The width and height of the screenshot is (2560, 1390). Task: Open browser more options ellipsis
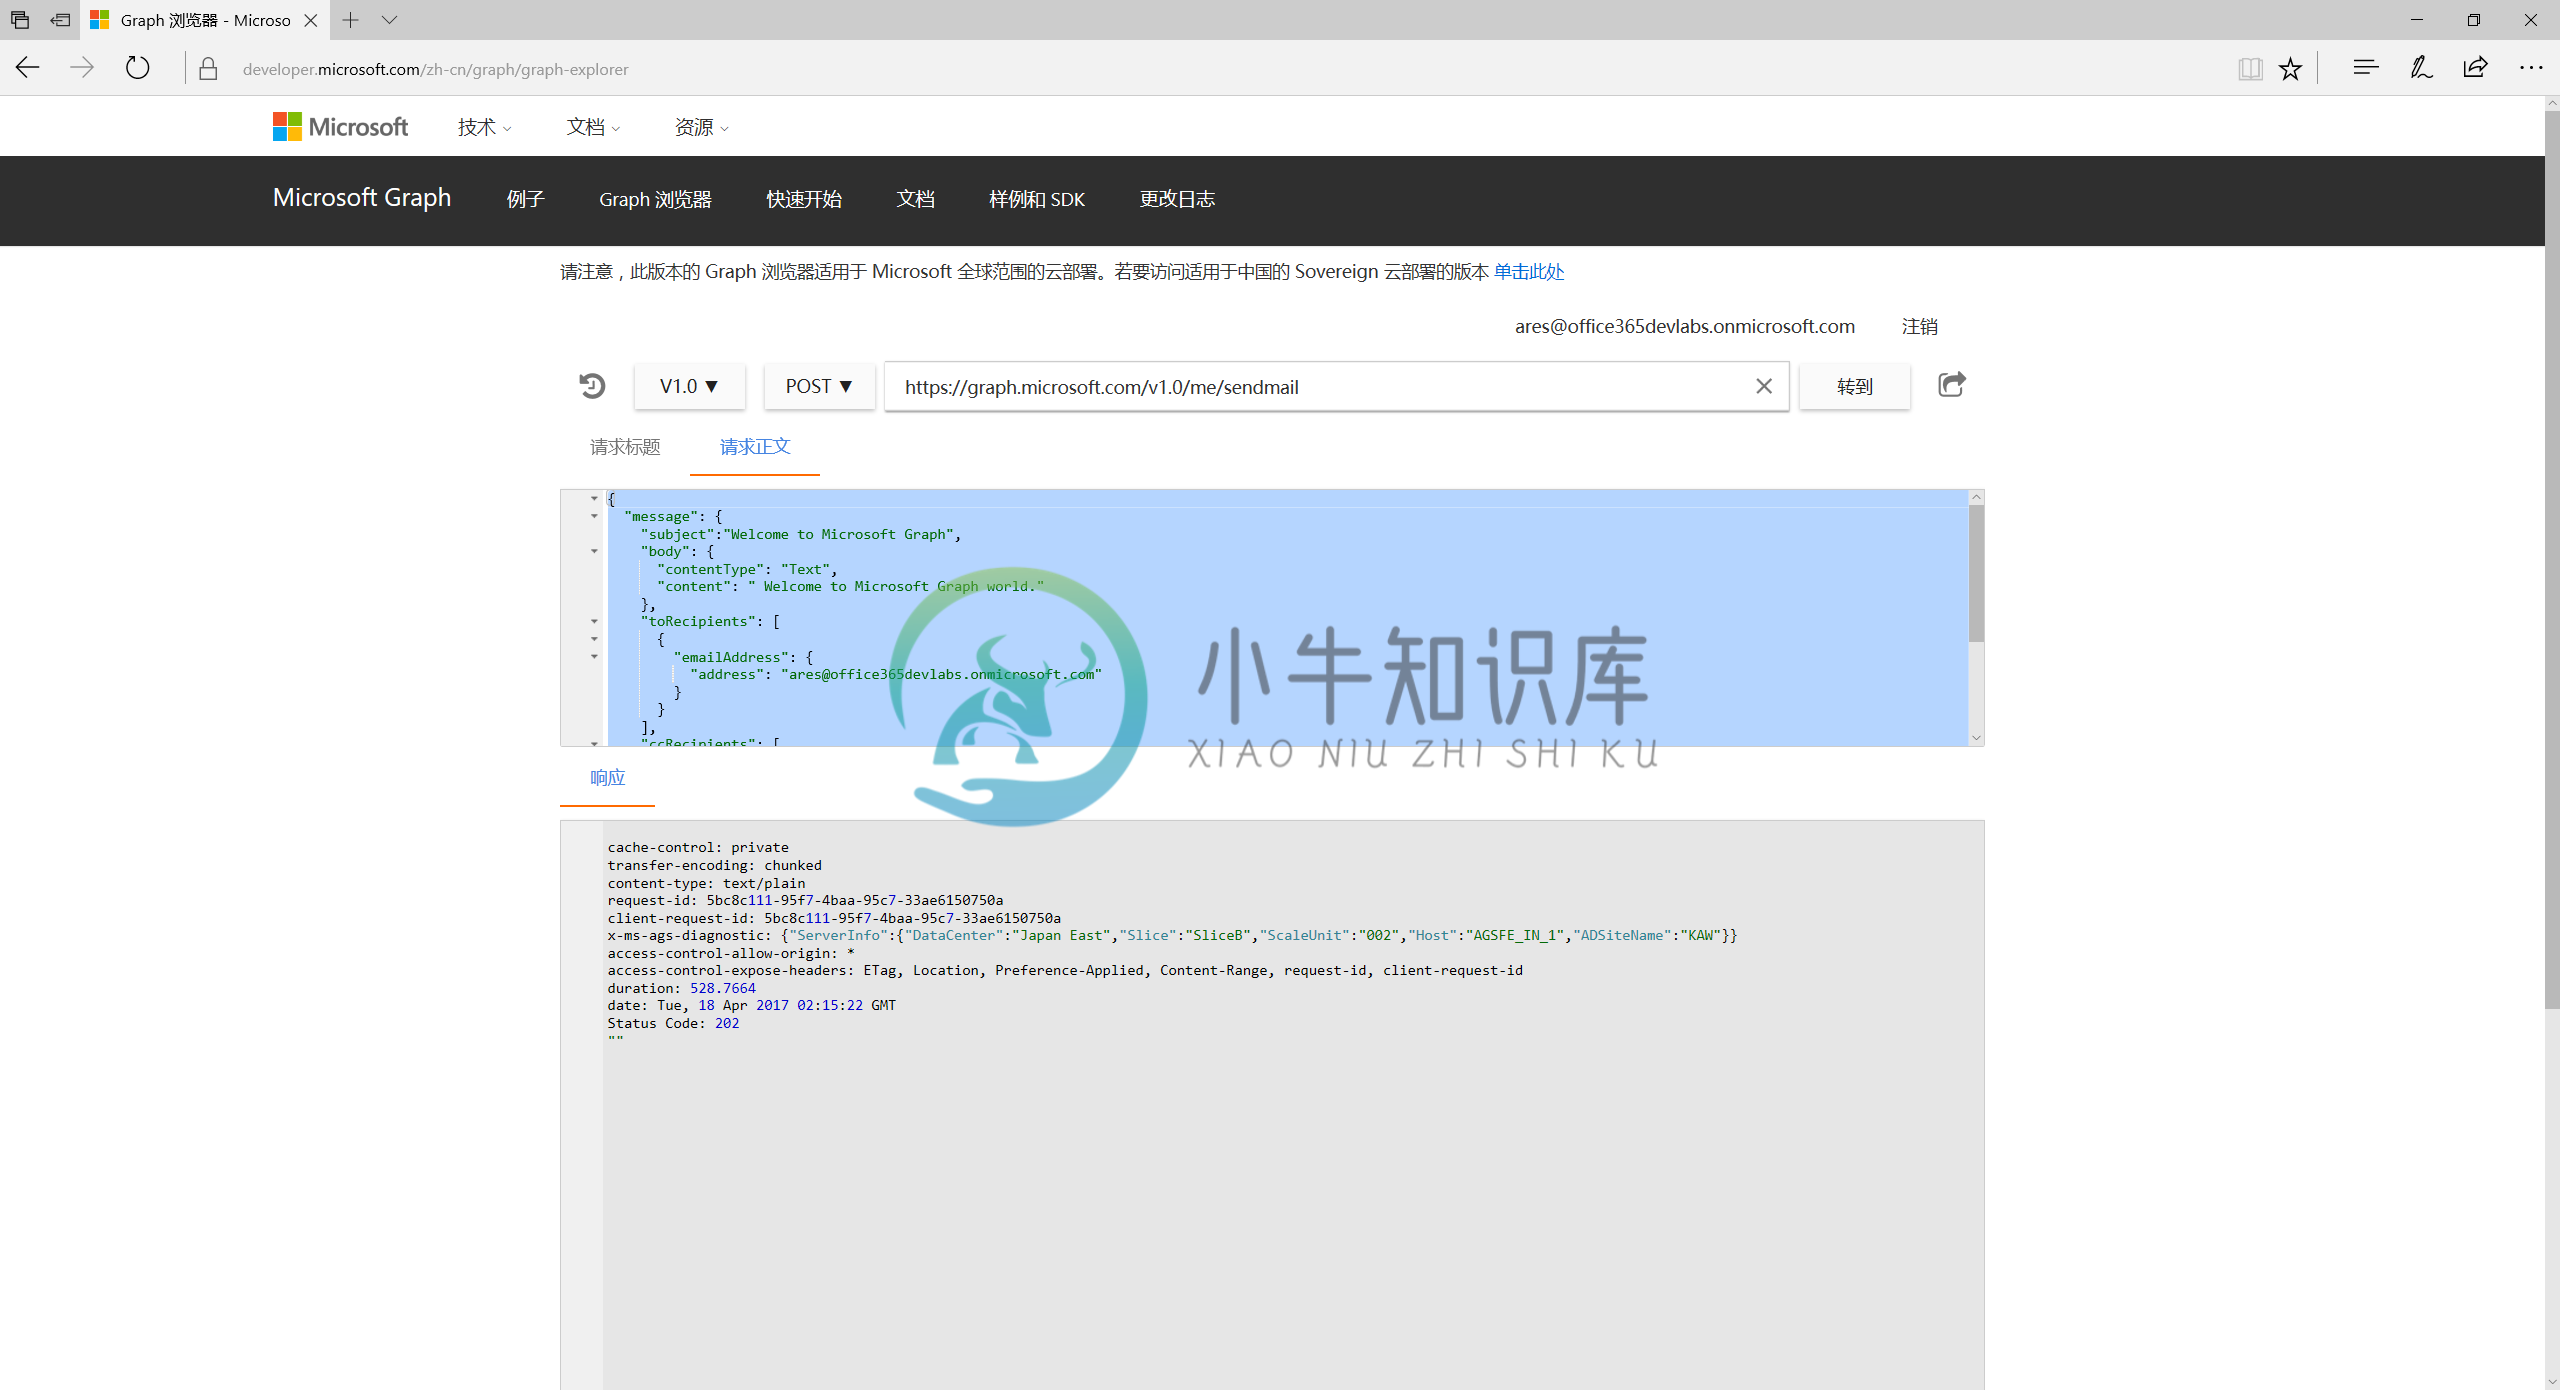2531,67
